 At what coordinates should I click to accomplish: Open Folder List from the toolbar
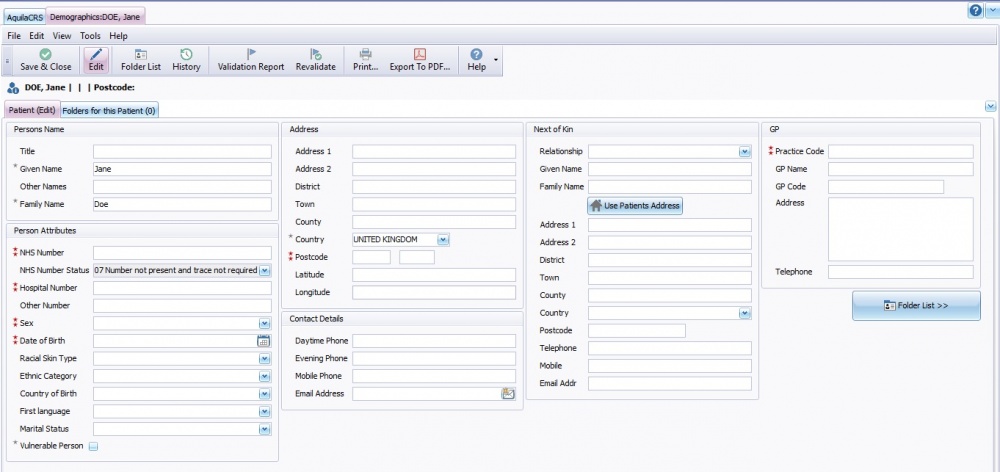click(141, 60)
